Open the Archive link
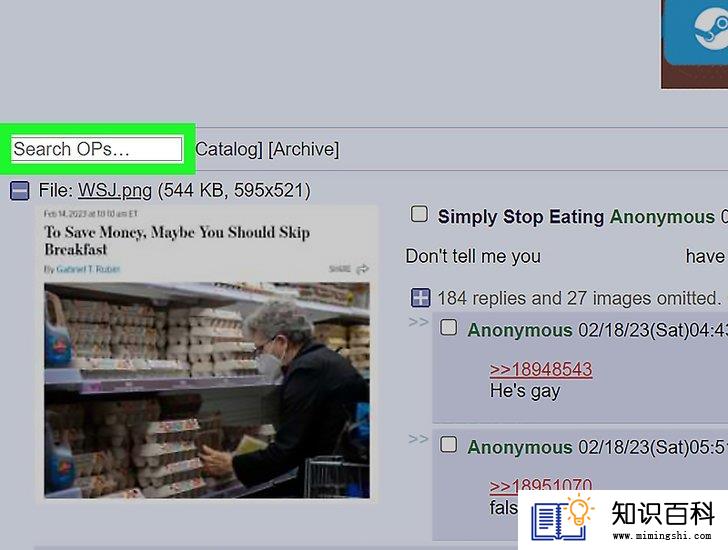 pos(304,149)
